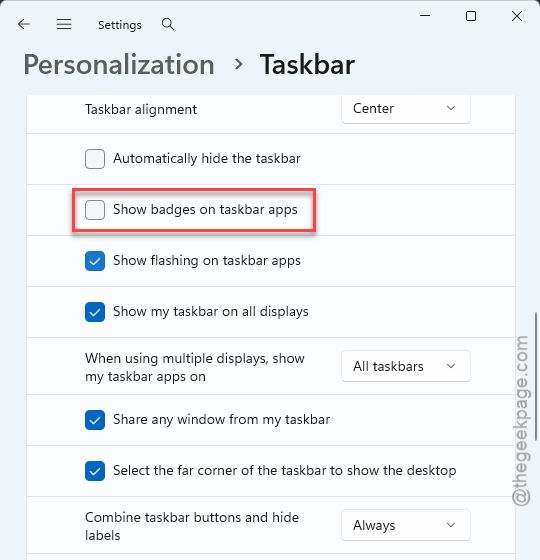This screenshot has width=540, height=560.
Task: Uncheck Show flashing on taskbar apps
Action: click(95, 261)
